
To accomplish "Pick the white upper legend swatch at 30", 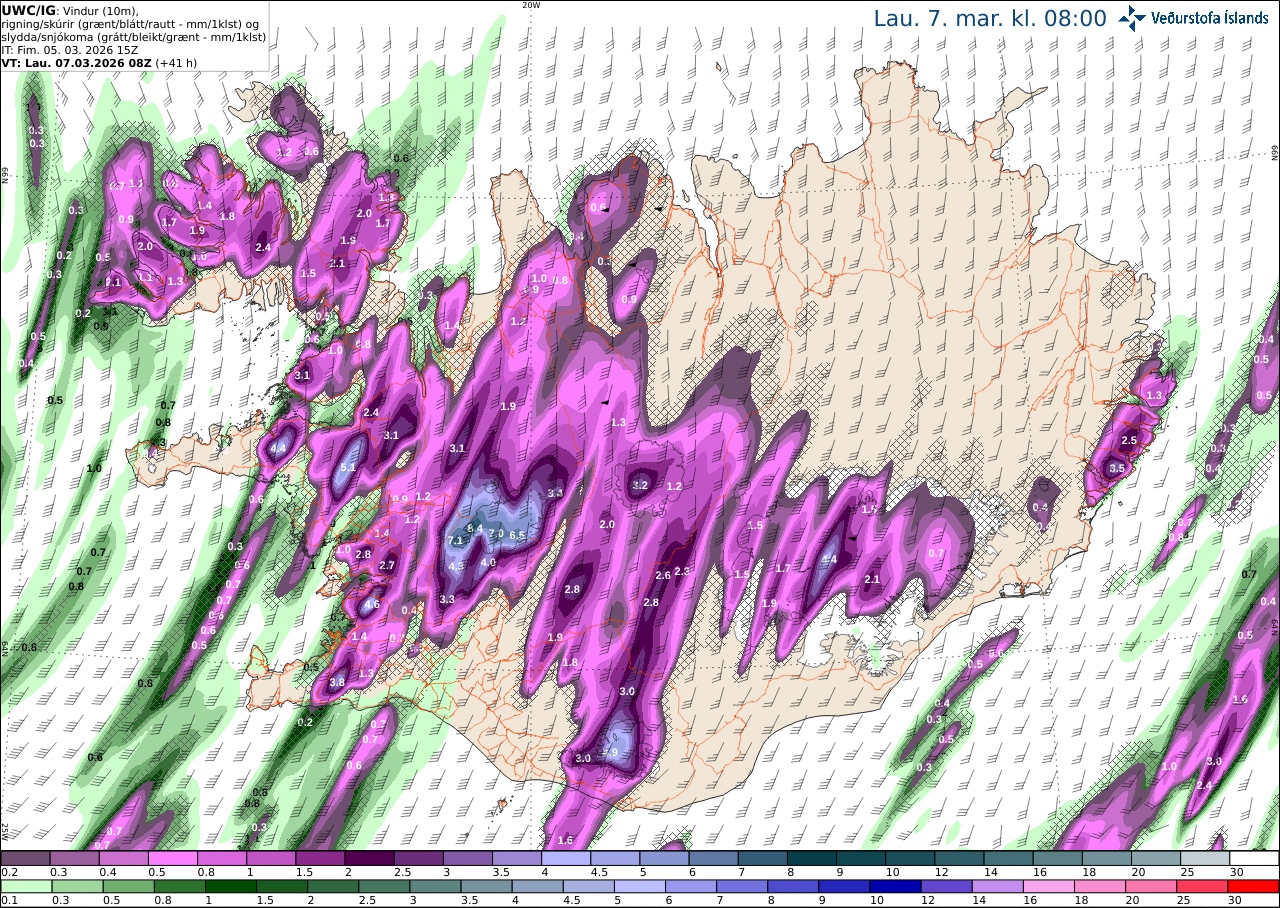I will (1255, 858).
